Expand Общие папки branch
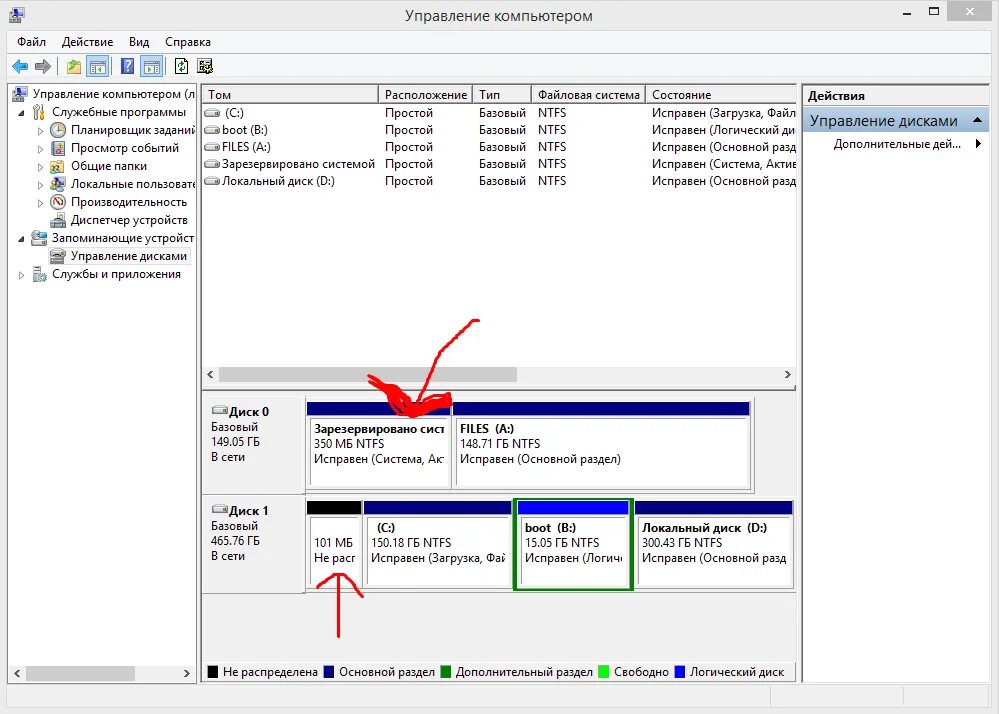Screen dimensions: 999x714 40,166
